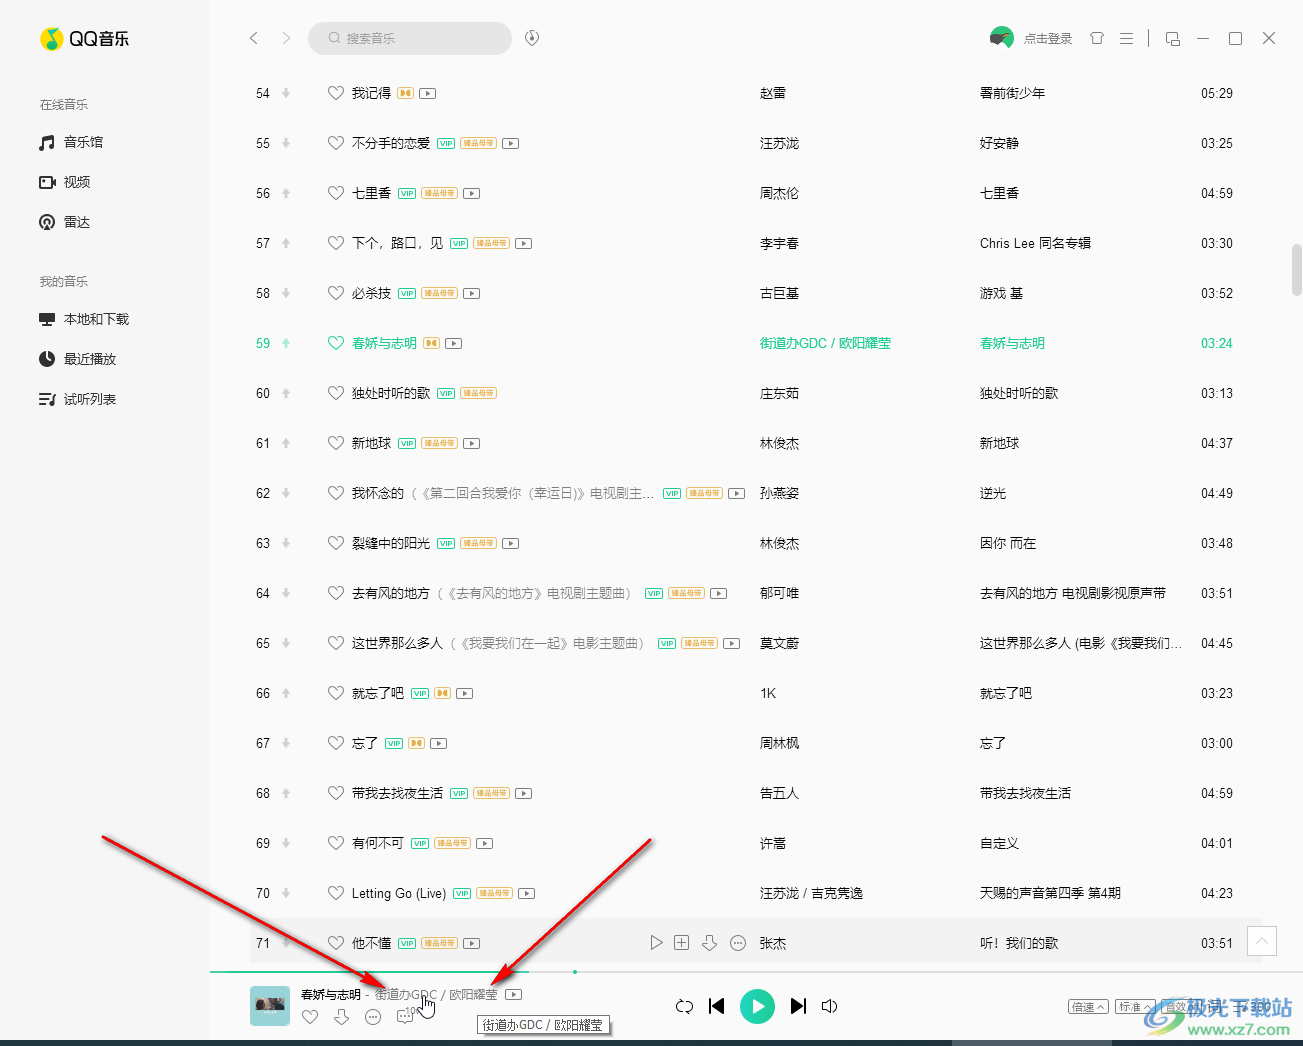Open 音乐馆 in the sidebar
1303x1046 pixels.
(71, 142)
